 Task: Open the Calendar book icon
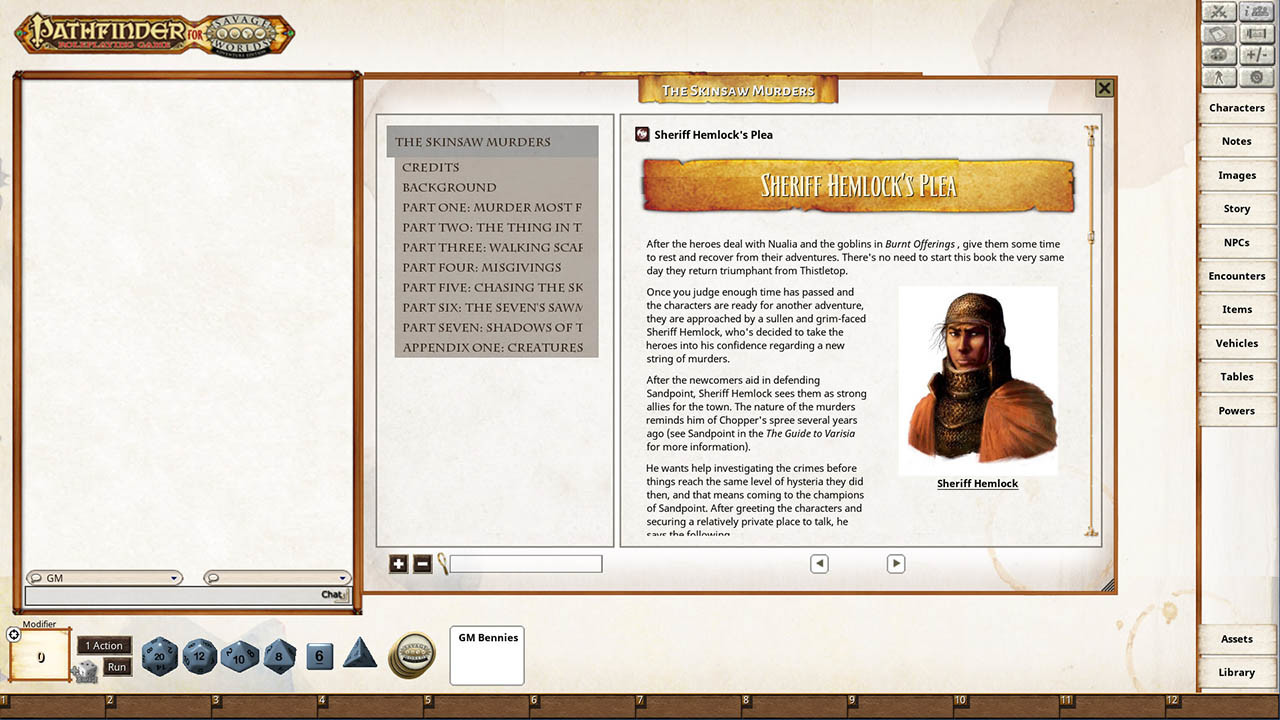coord(1219,34)
